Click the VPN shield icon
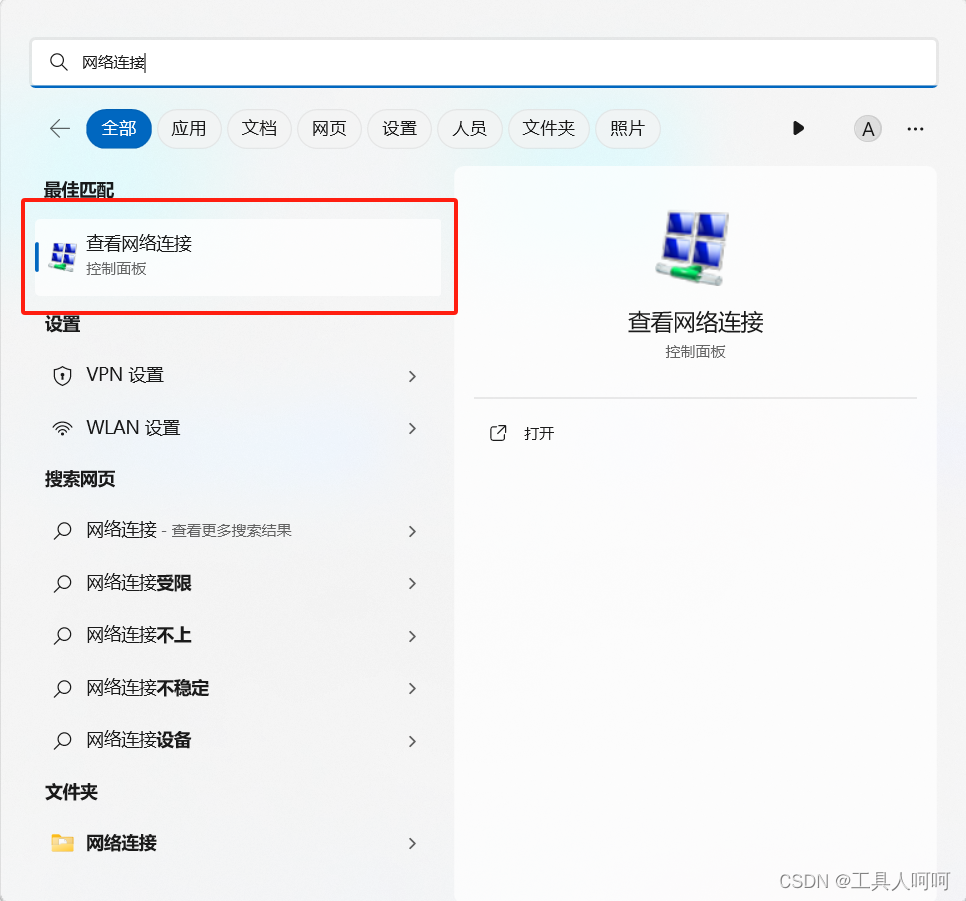 coord(62,375)
